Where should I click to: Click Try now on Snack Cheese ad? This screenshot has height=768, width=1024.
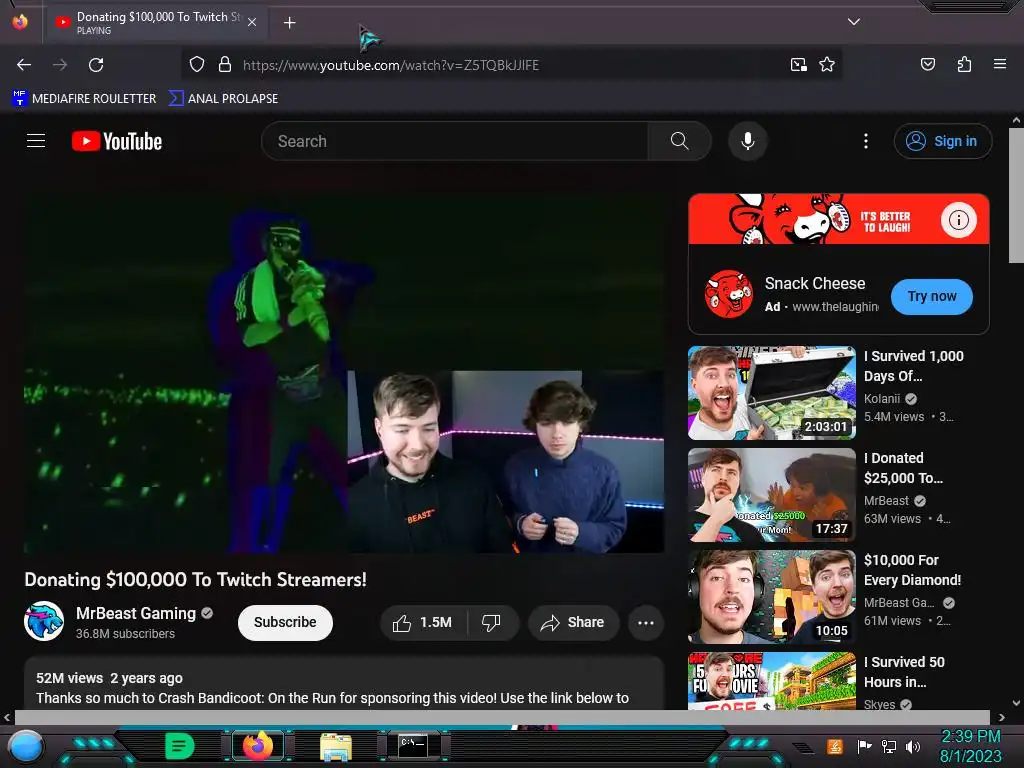[931, 296]
